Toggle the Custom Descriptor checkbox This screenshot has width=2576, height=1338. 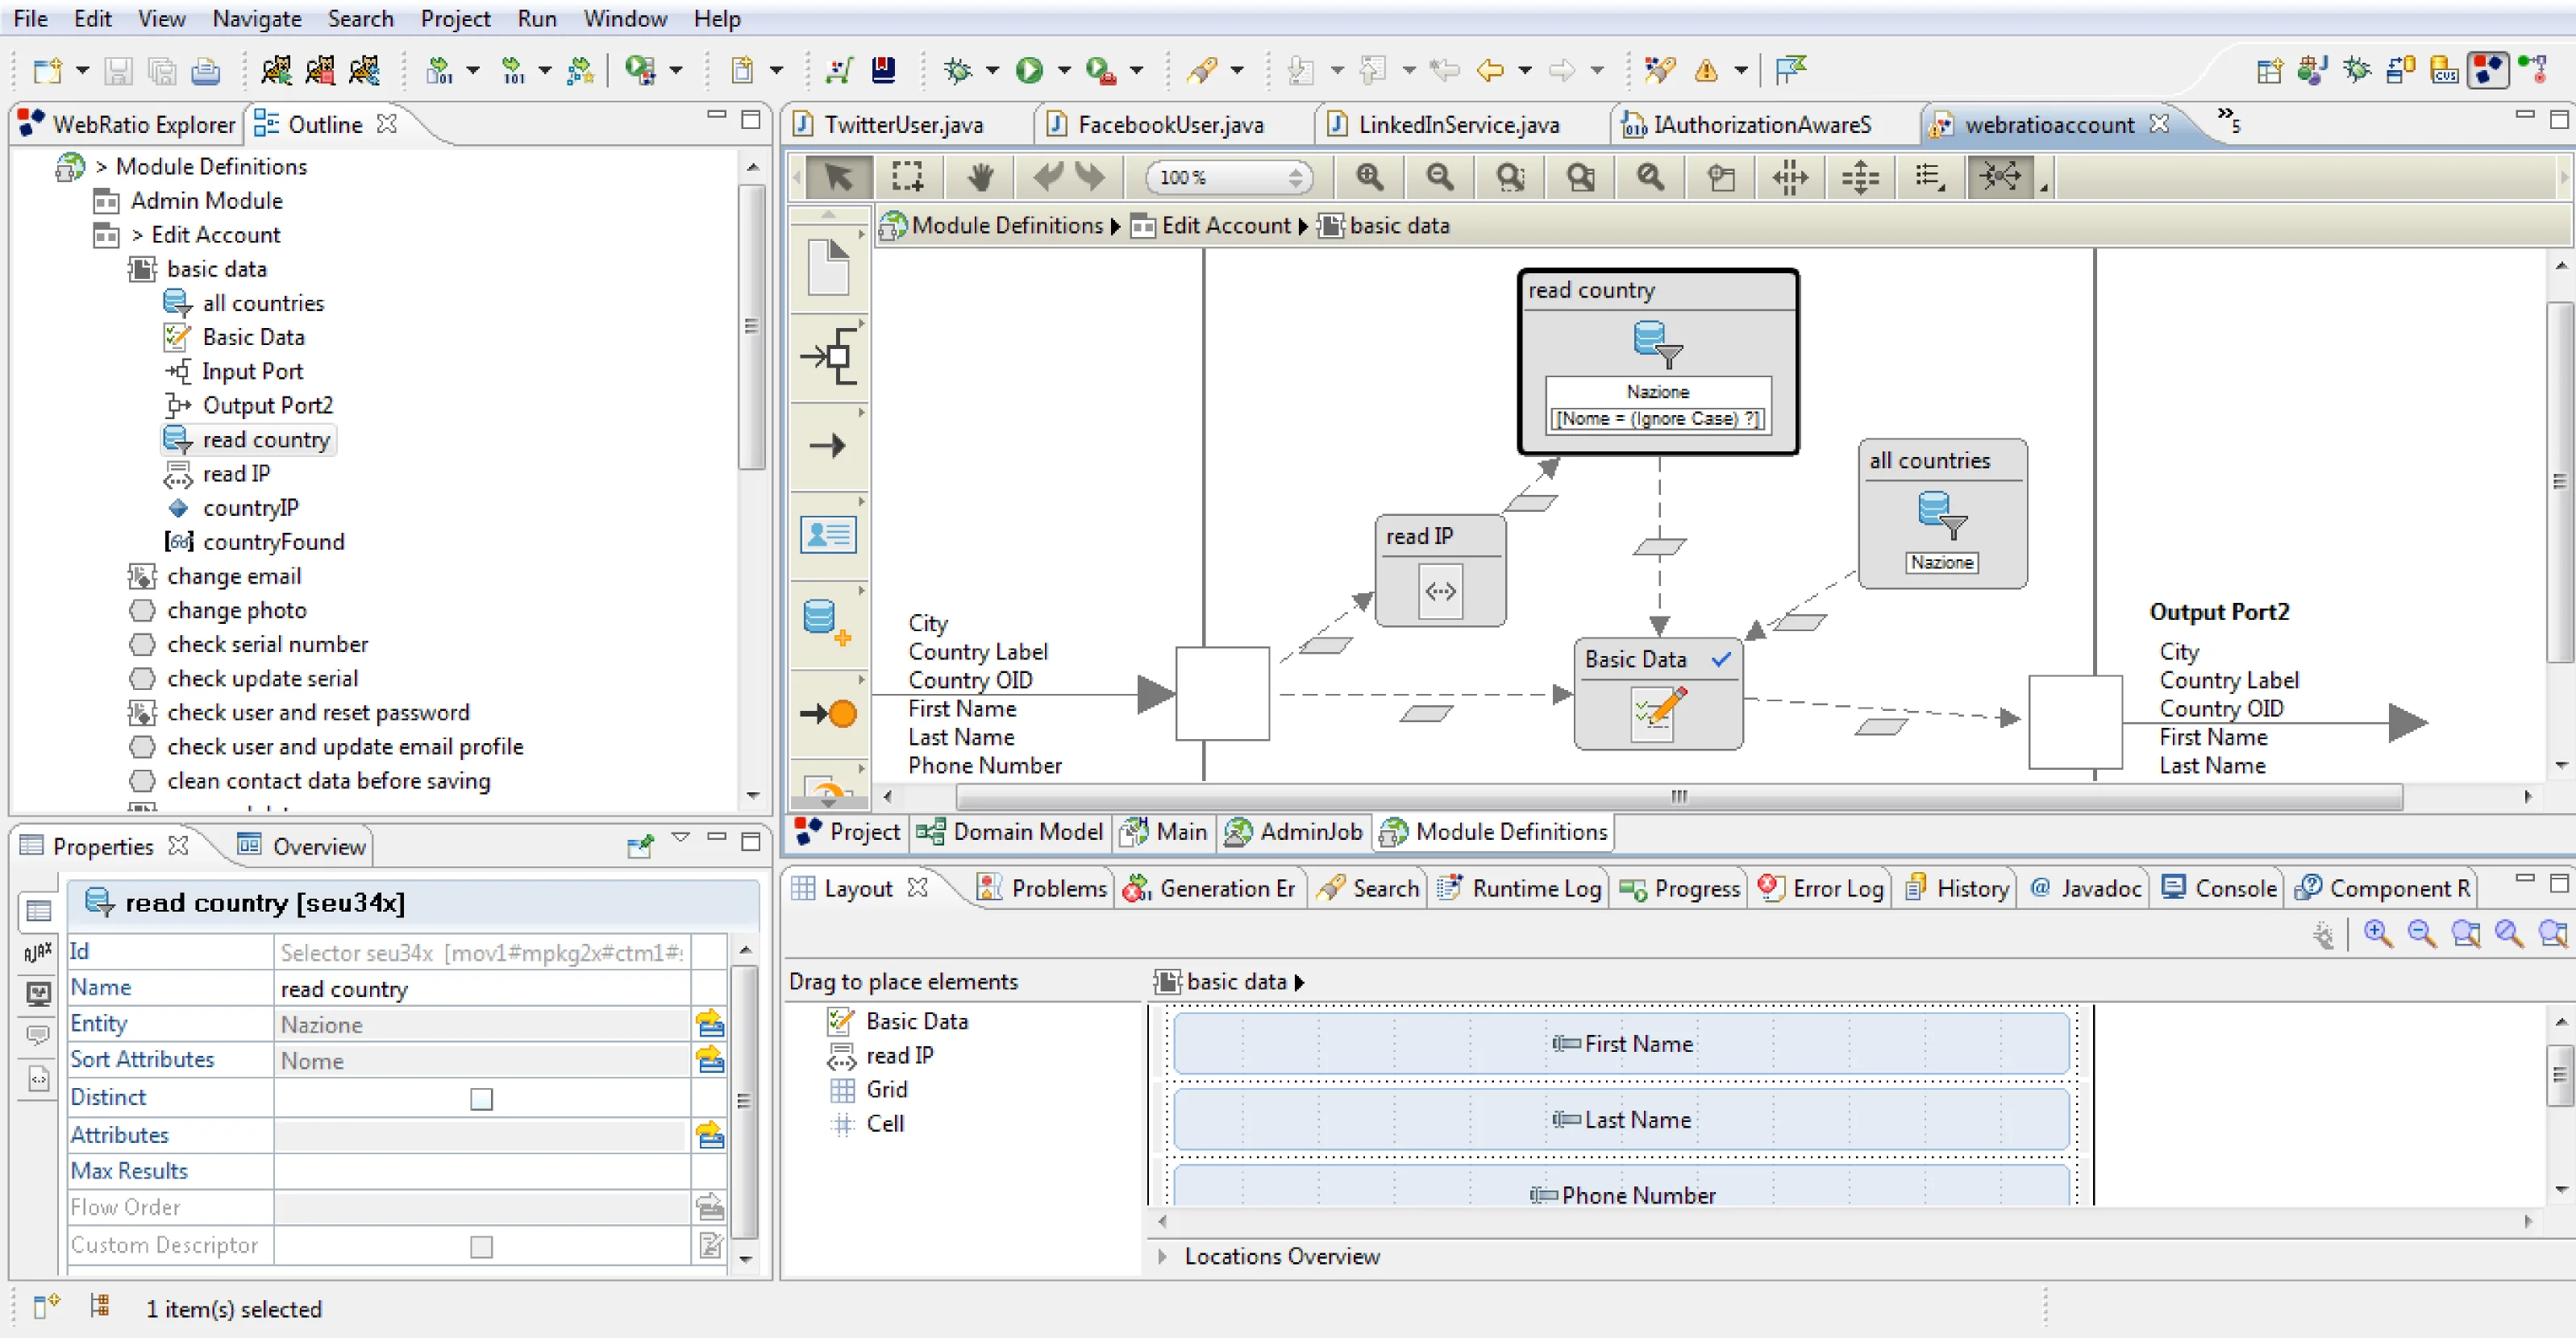[x=481, y=1246]
